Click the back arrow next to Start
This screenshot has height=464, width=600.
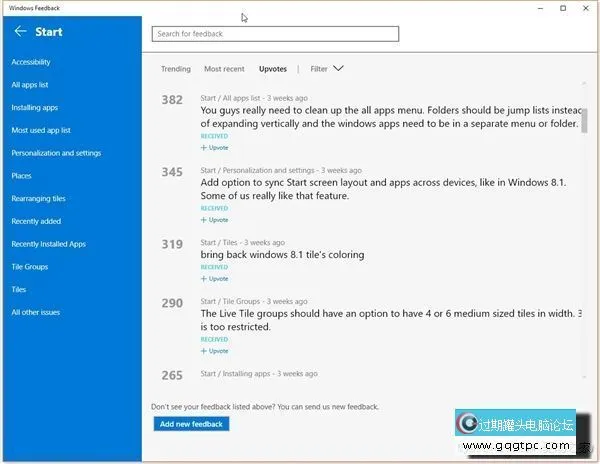20,32
